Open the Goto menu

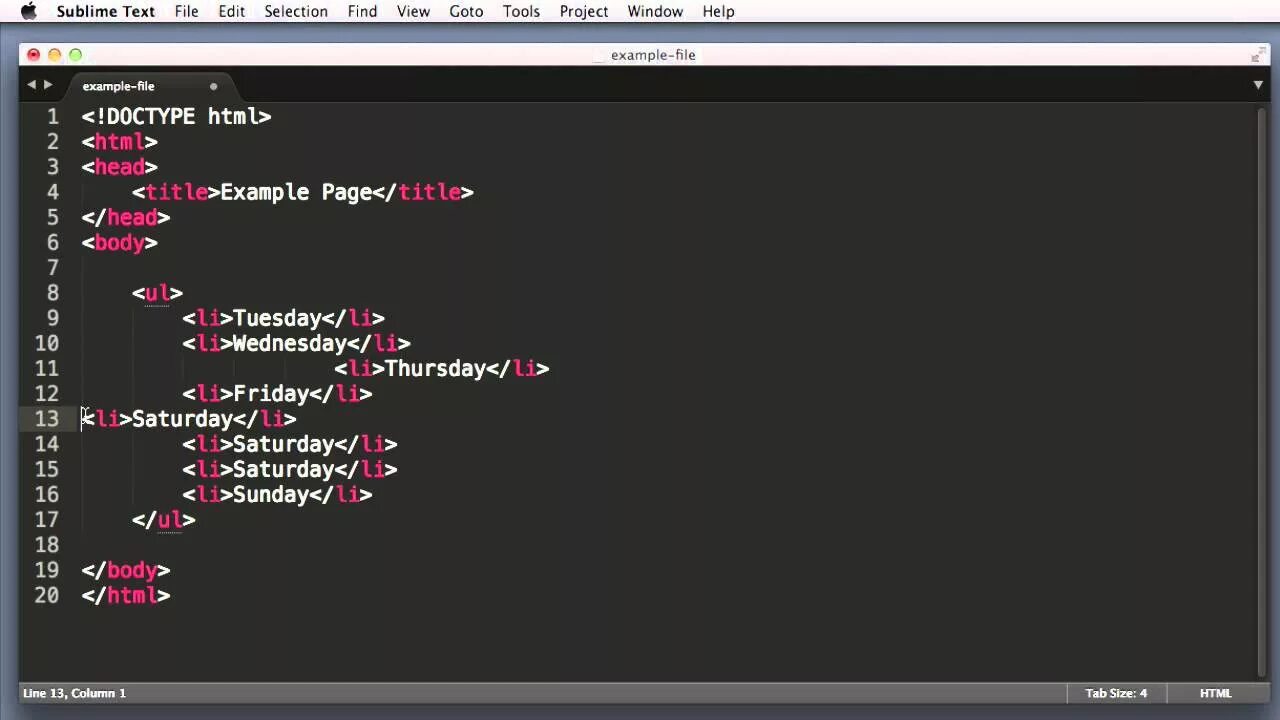465,11
